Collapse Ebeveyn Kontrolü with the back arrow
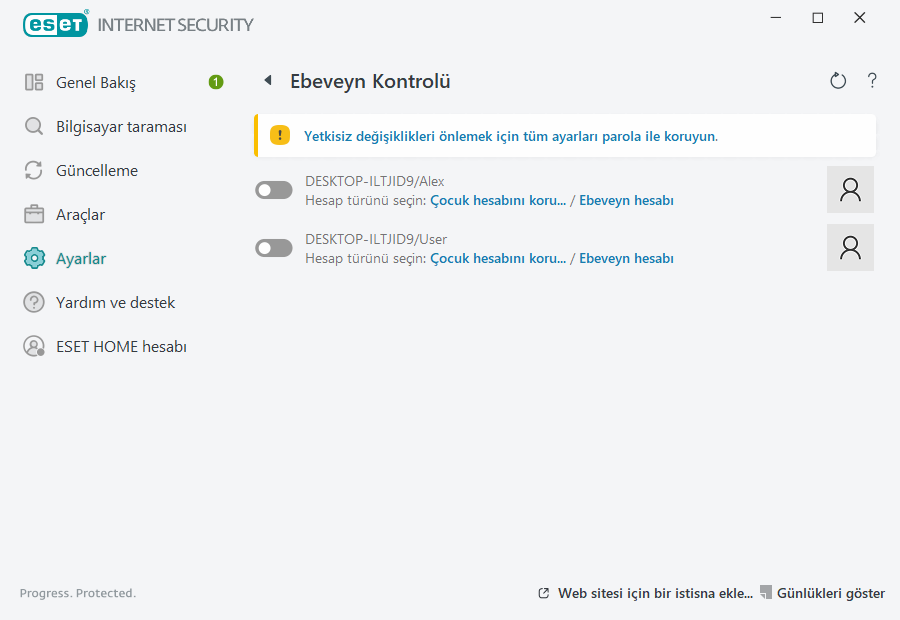Screen dimensions: 900x620 tap(266, 80)
